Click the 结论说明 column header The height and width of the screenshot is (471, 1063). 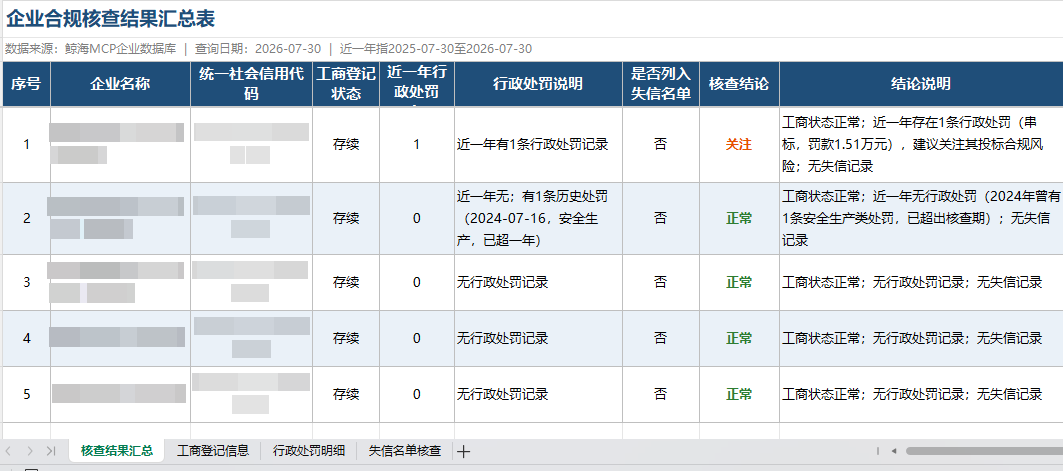(921, 84)
